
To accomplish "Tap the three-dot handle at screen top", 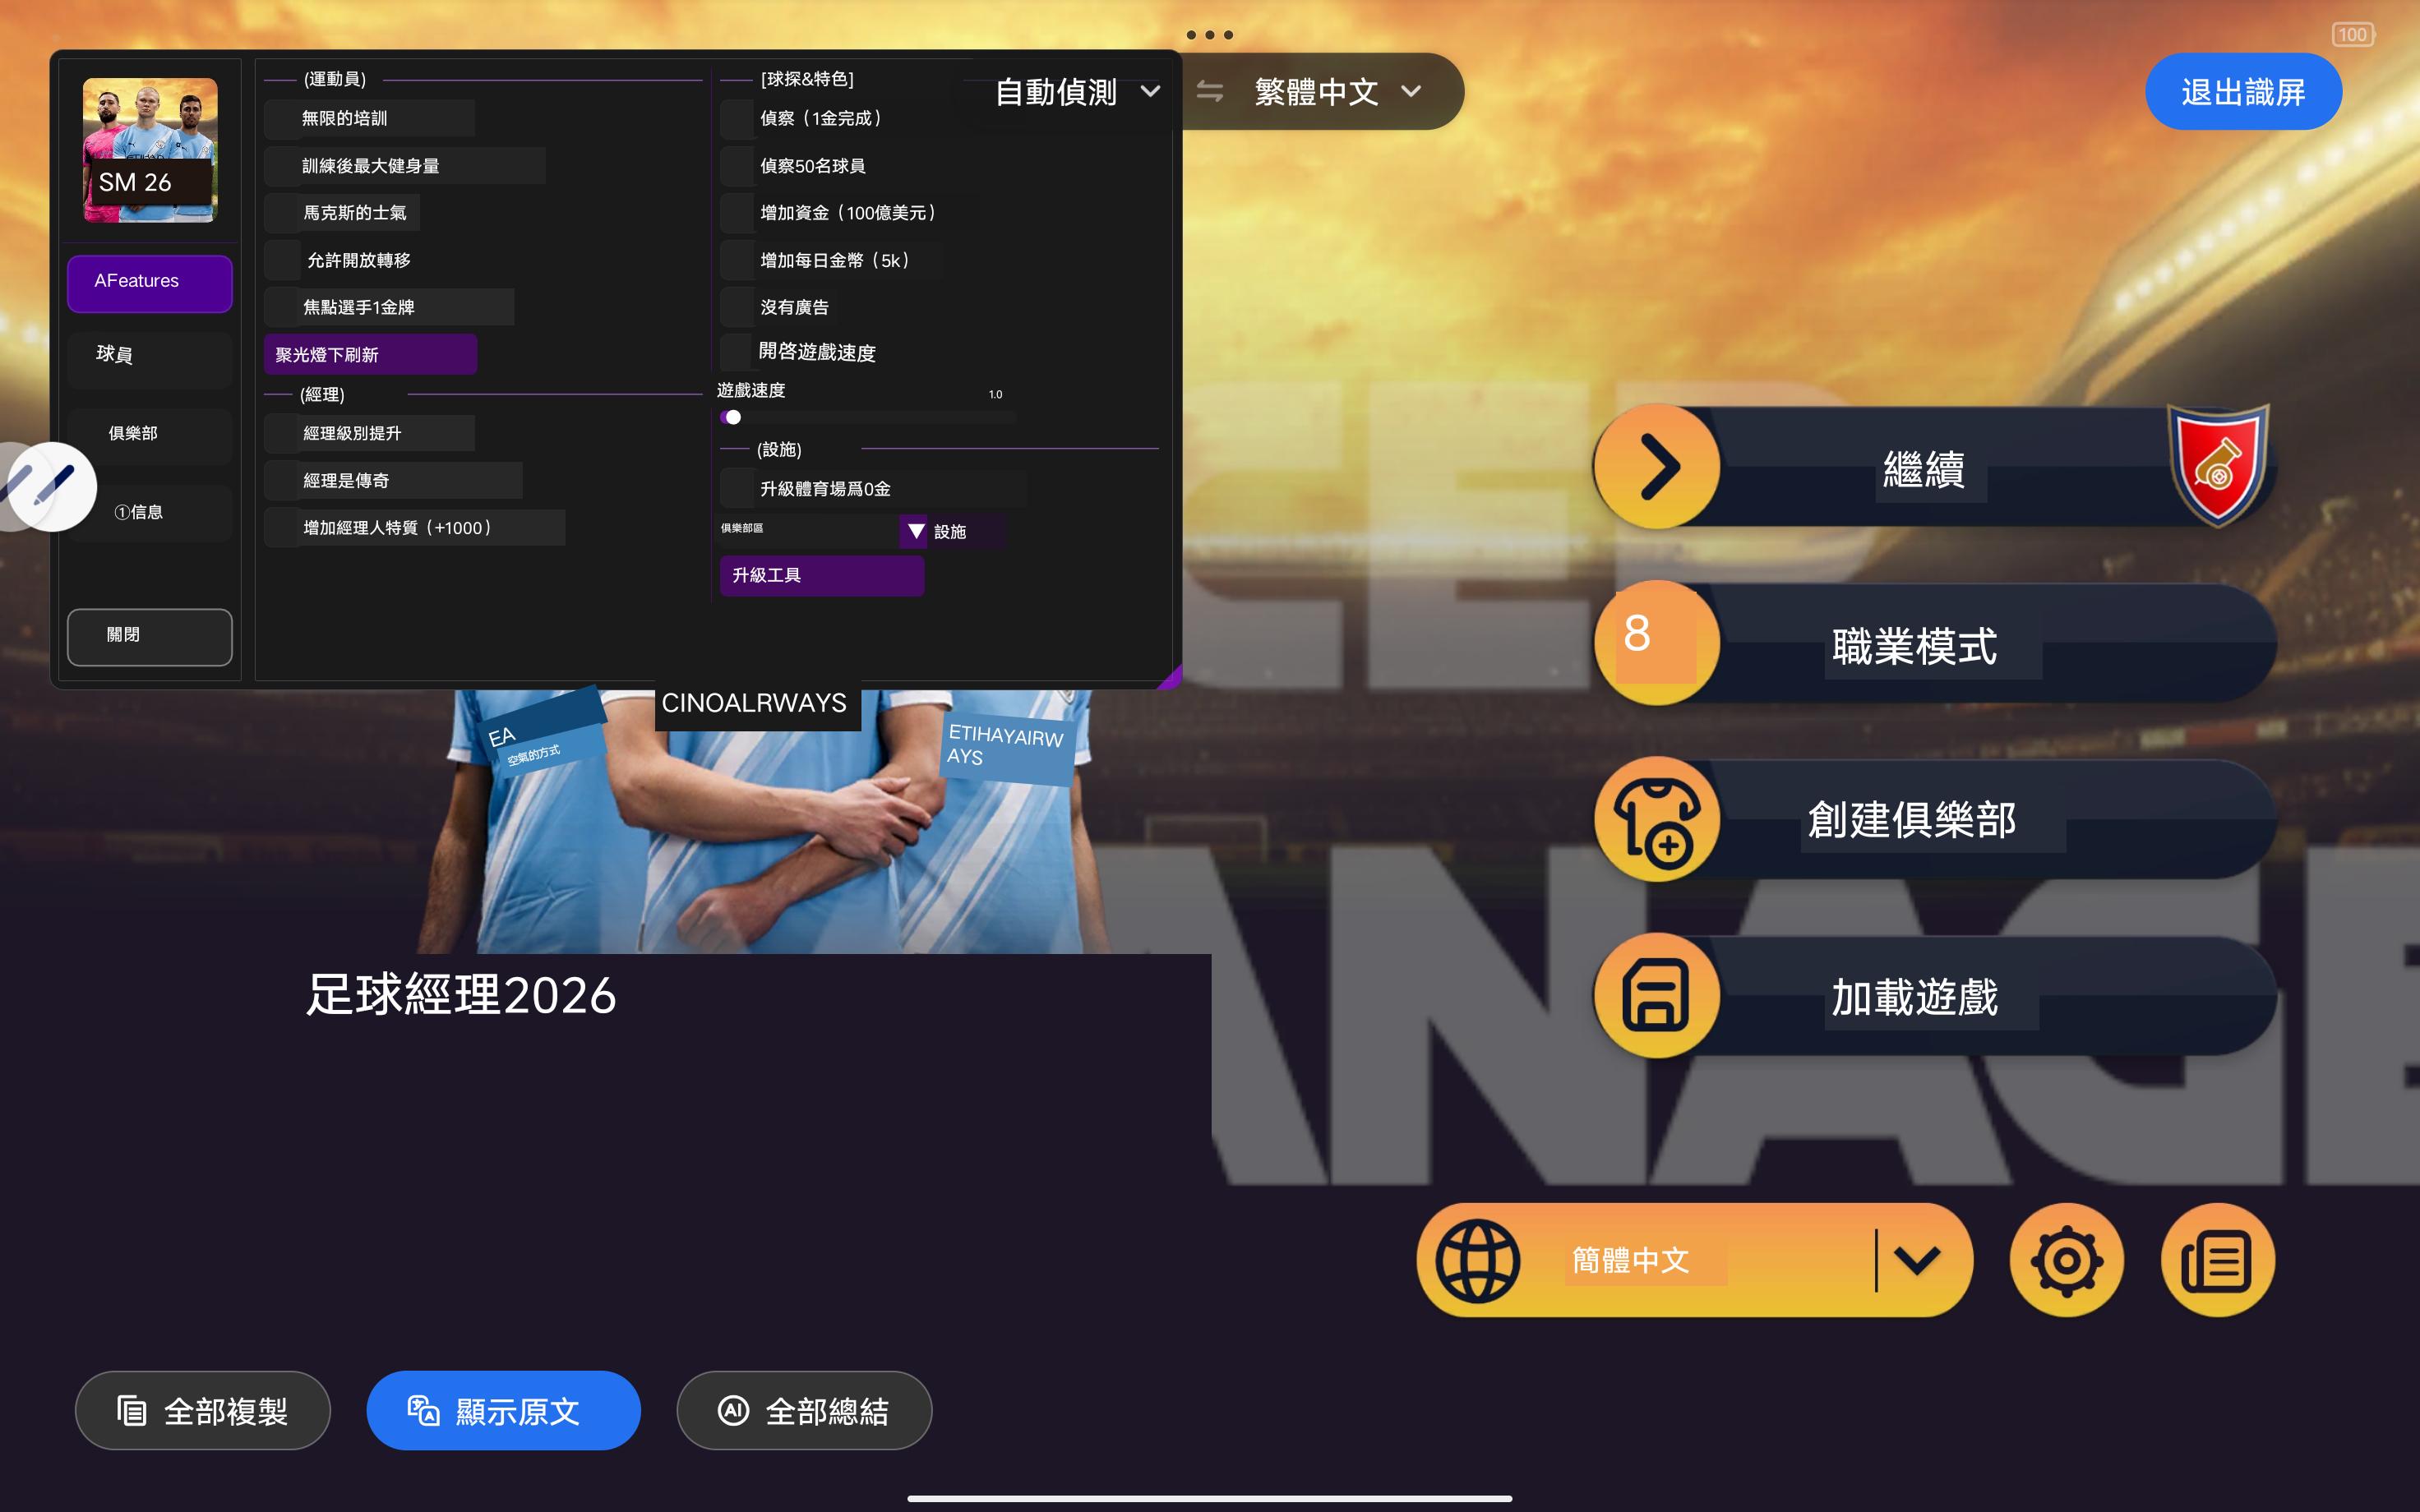I will click(1210, 35).
